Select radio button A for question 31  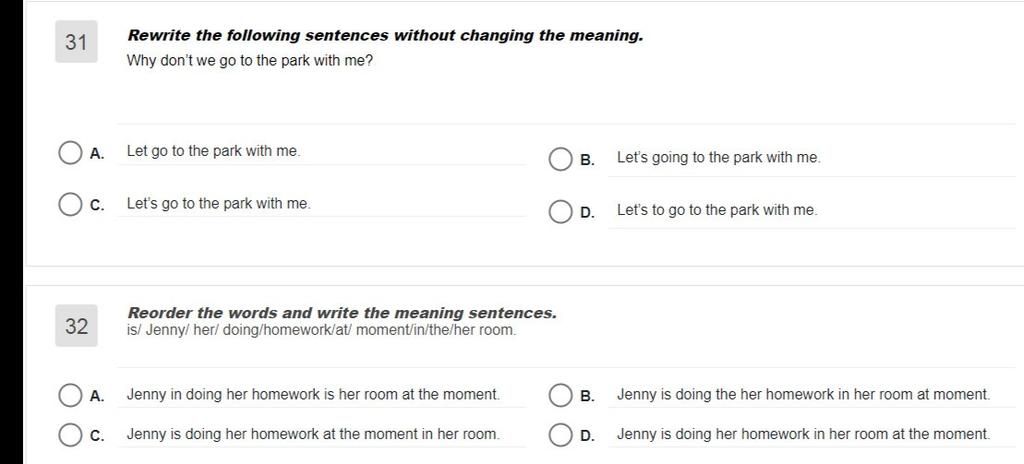coord(70,153)
